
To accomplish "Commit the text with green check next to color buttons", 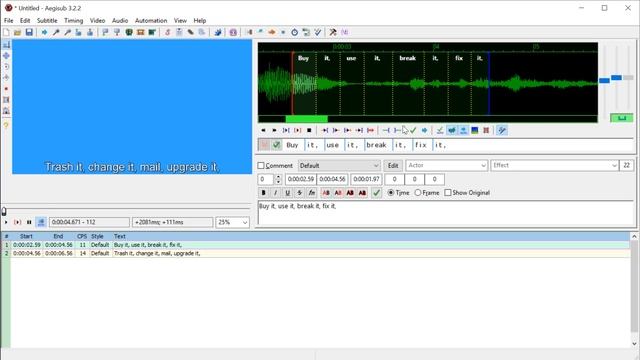I will [x=376, y=193].
